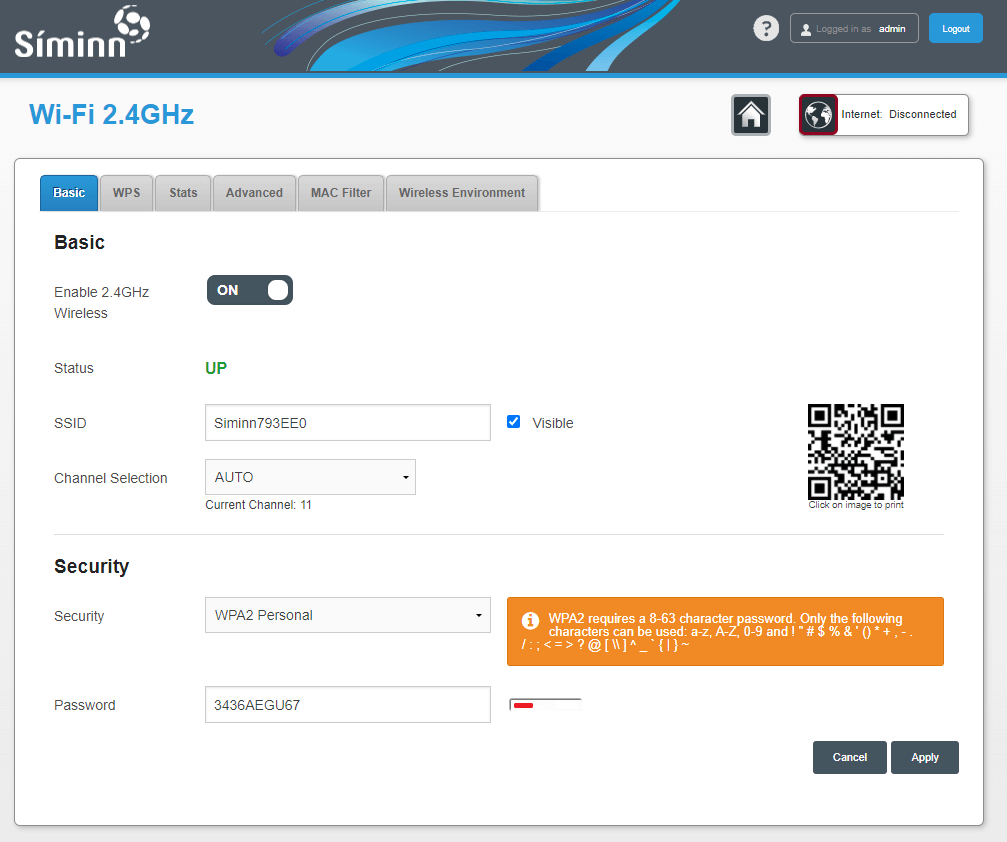Uncheck the Visible SSID checkbox
1007x842 pixels.
pyautogui.click(x=514, y=422)
